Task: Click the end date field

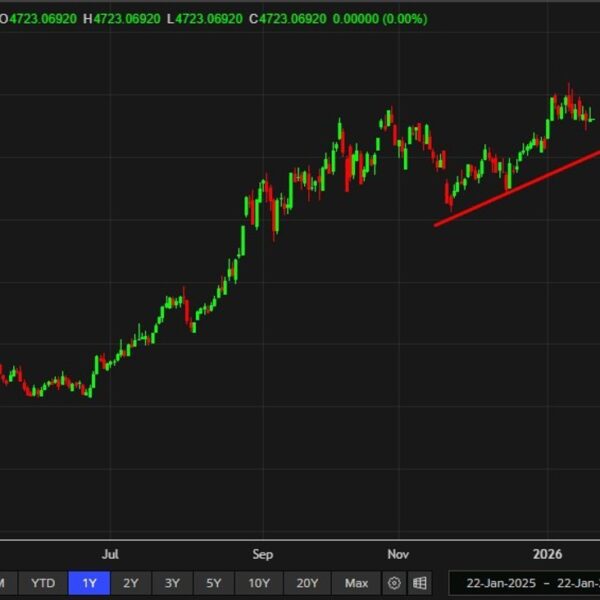Action: pyautogui.click(x=577, y=583)
